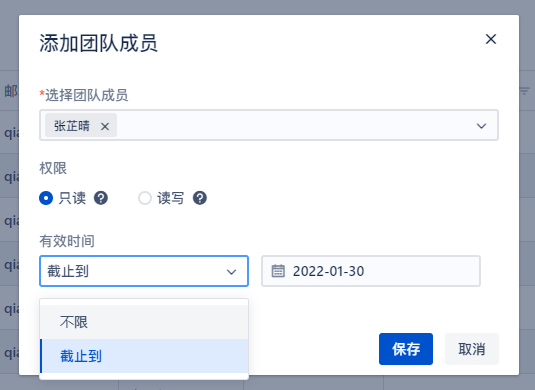Click the 取消 button
Image resolution: width=535 pixels, height=390 pixels.
coord(472,349)
